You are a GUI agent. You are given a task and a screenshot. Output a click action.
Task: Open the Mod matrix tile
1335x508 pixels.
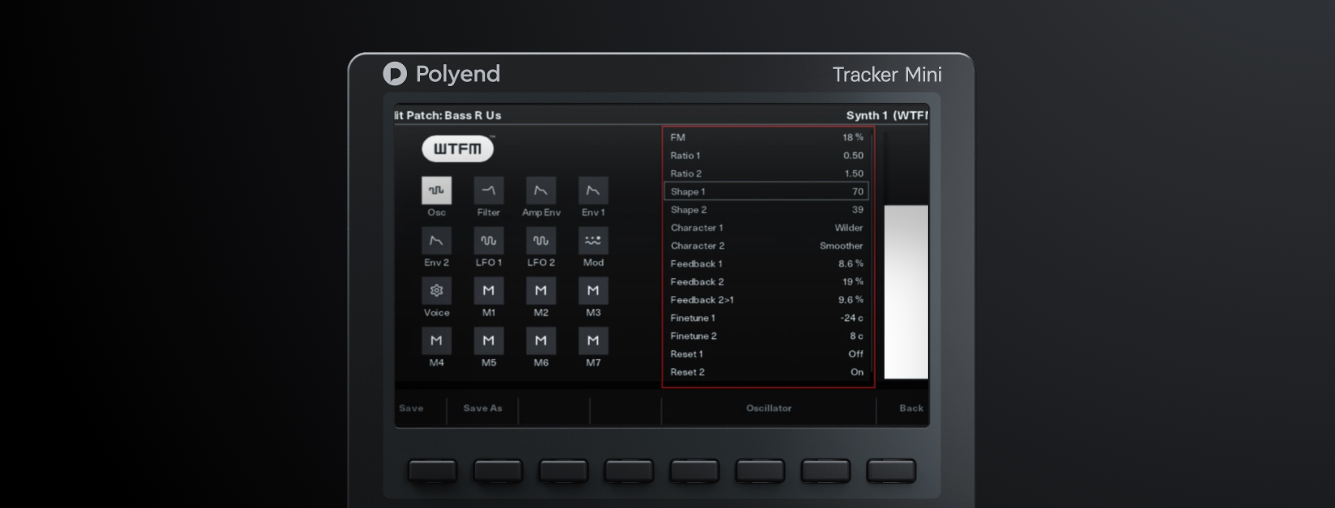[x=593, y=240]
